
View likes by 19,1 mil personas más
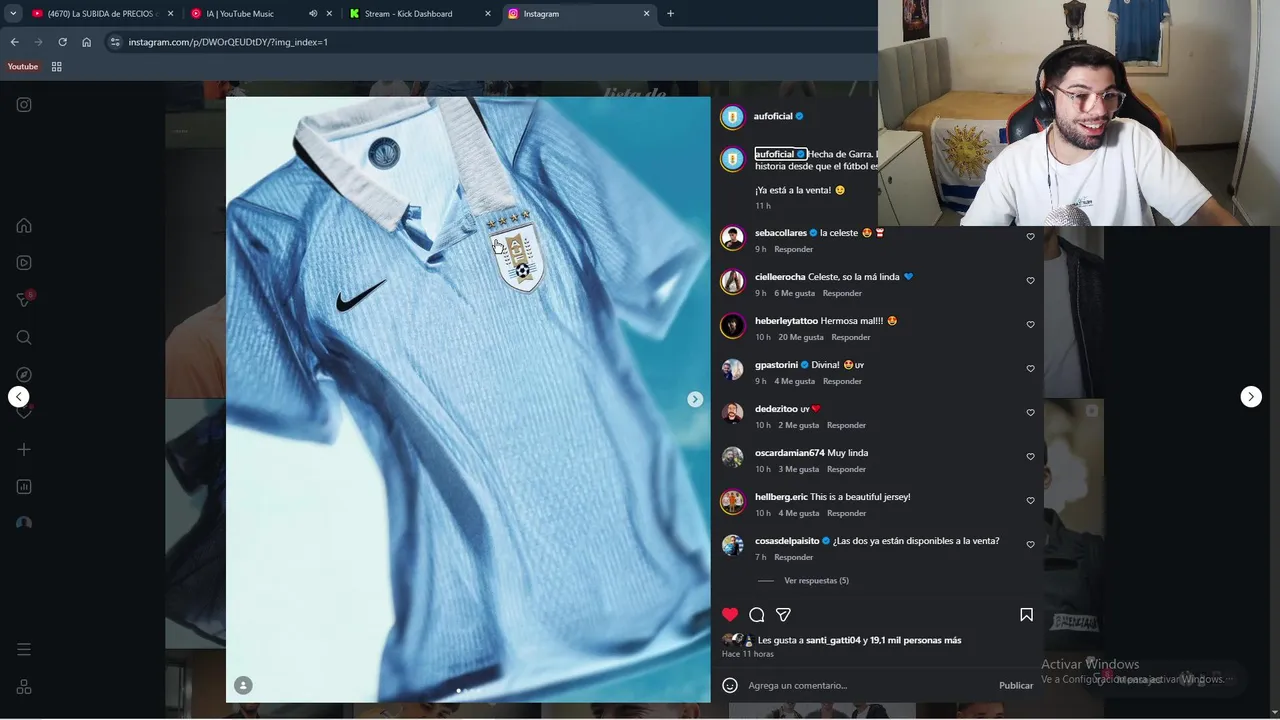915,640
